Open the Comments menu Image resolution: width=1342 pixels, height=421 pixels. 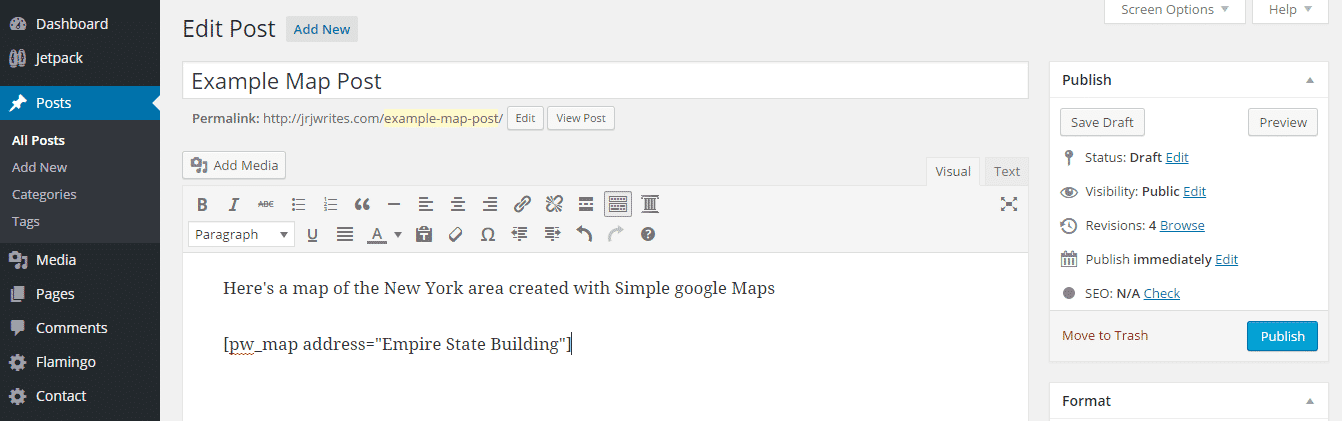[x=80, y=328]
